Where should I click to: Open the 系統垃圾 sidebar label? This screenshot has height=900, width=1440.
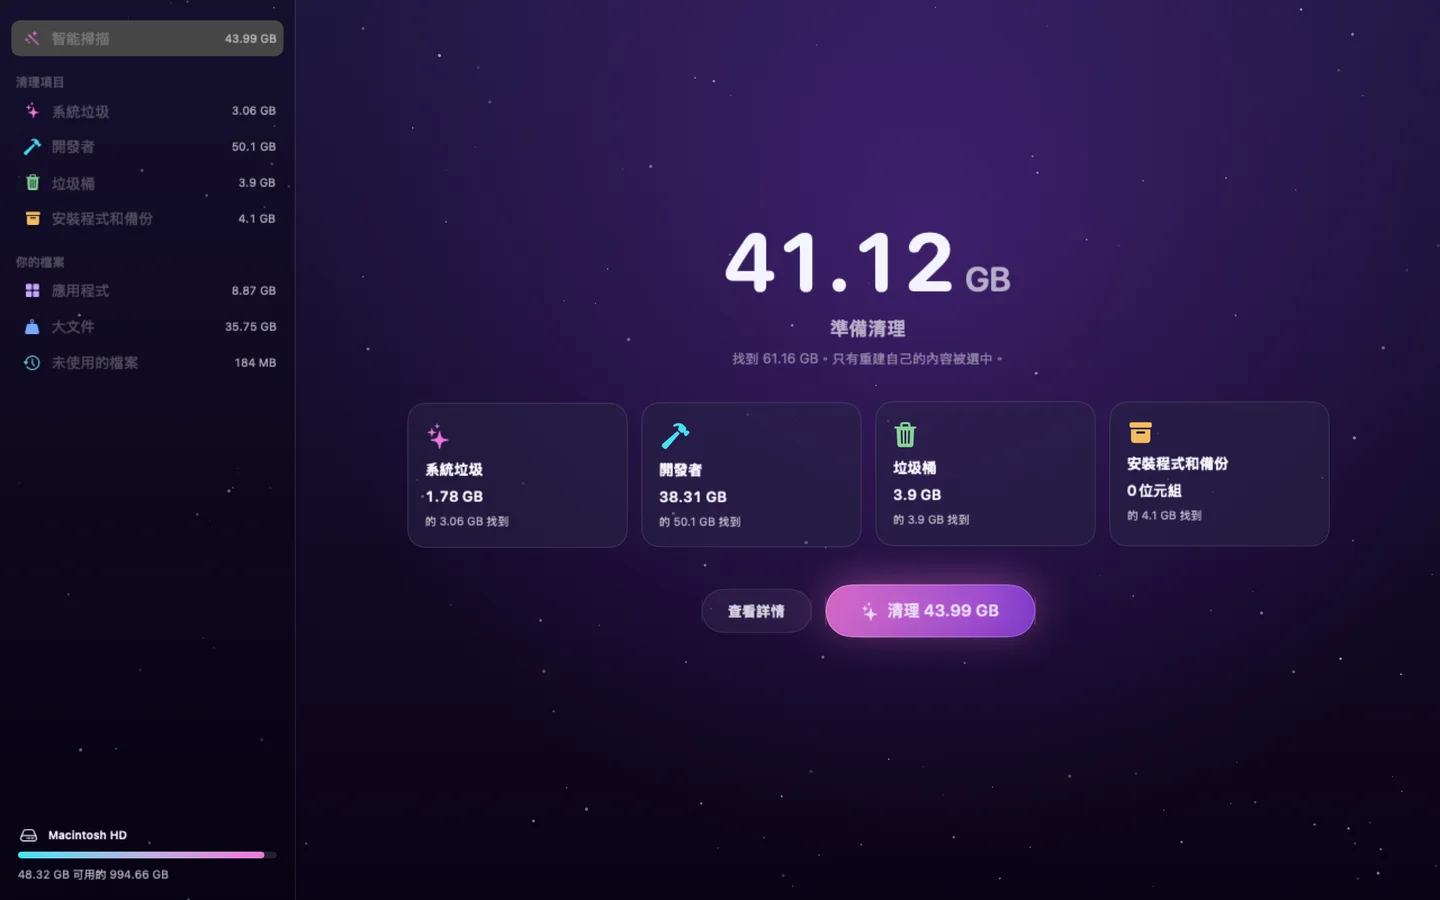pyautogui.click(x=80, y=112)
